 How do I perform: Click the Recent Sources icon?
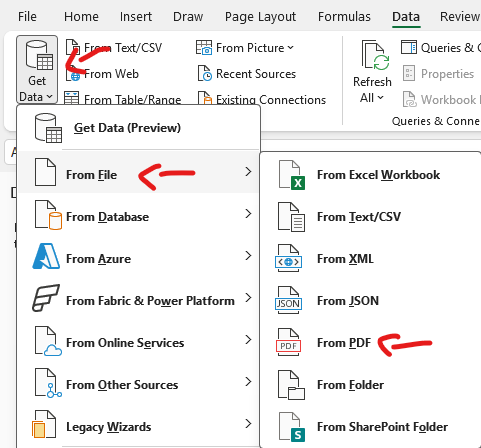(204, 73)
